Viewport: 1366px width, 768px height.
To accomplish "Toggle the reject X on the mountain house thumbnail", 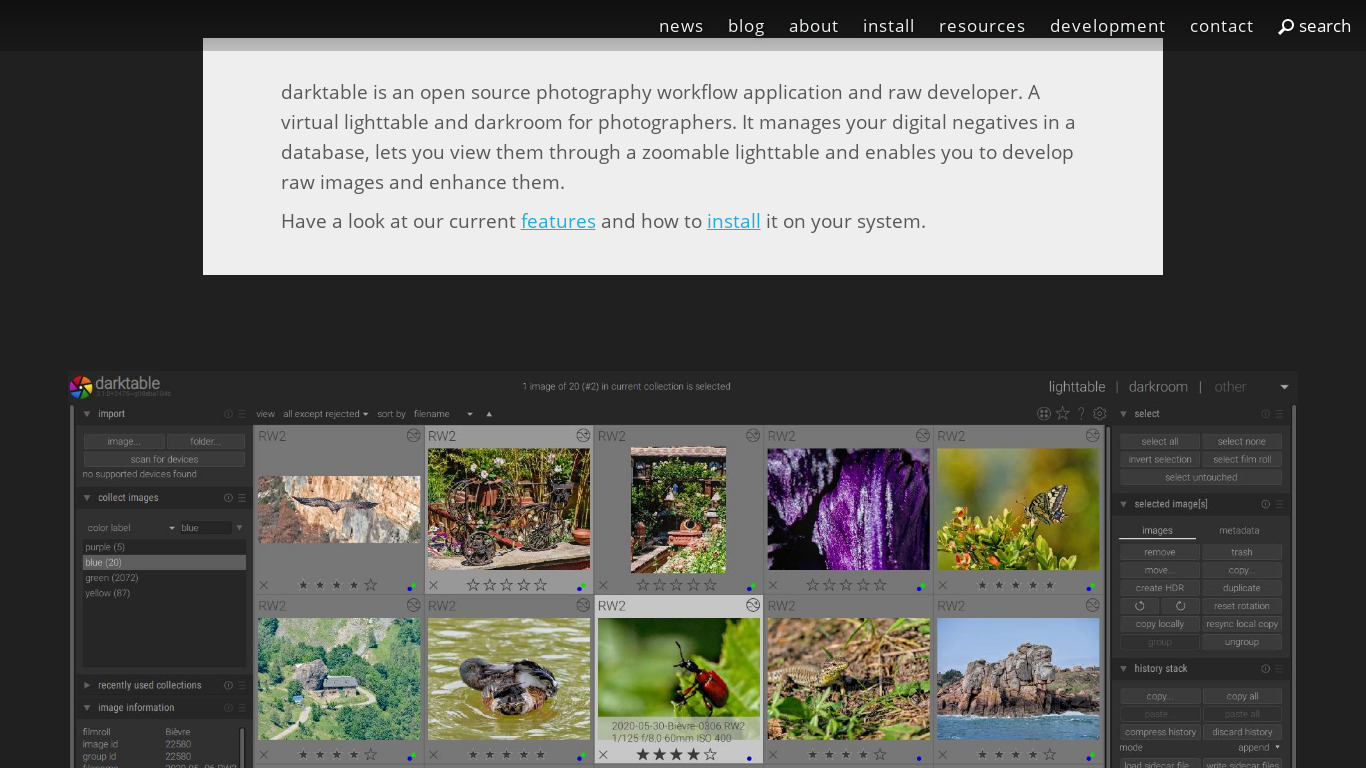I will (x=264, y=755).
